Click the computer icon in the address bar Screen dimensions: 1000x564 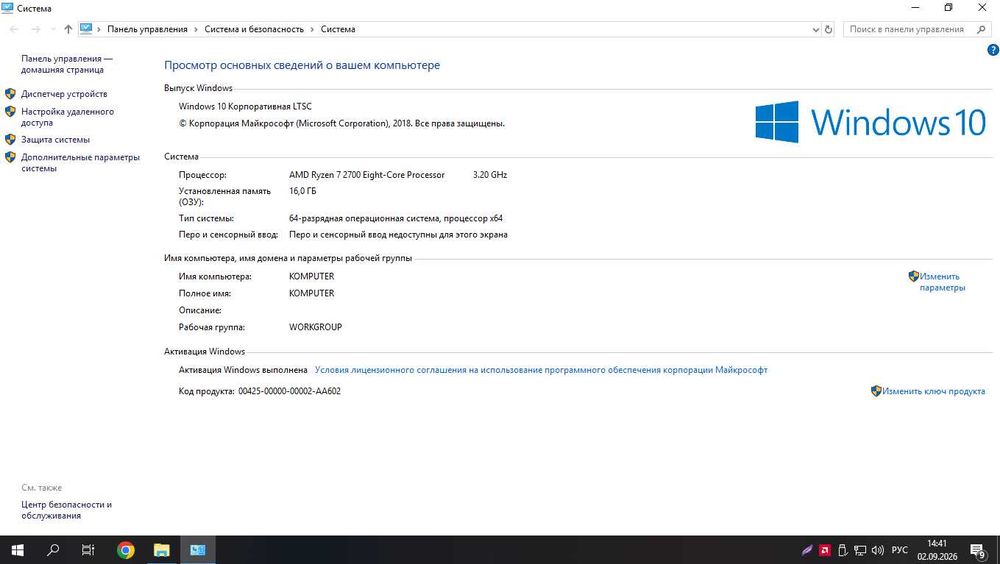[x=86, y=29]
